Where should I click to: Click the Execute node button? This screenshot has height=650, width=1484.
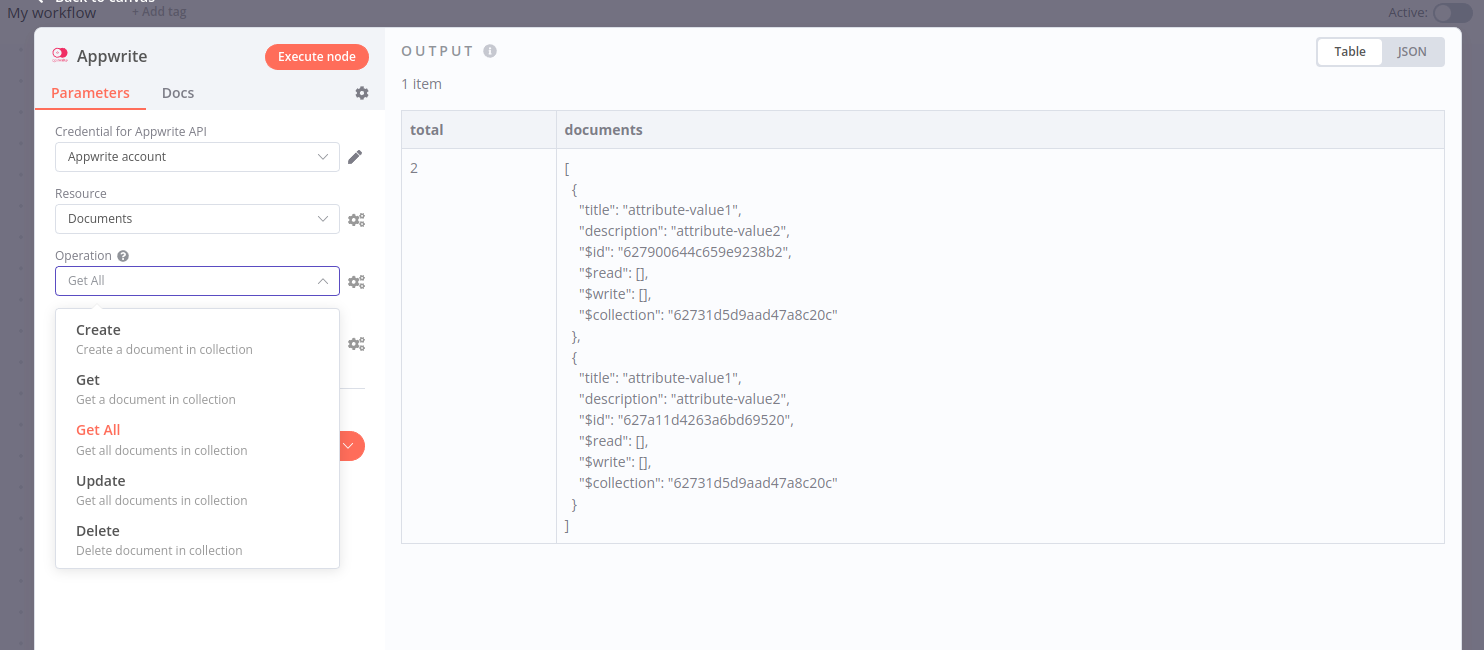[x=317, y=57]
